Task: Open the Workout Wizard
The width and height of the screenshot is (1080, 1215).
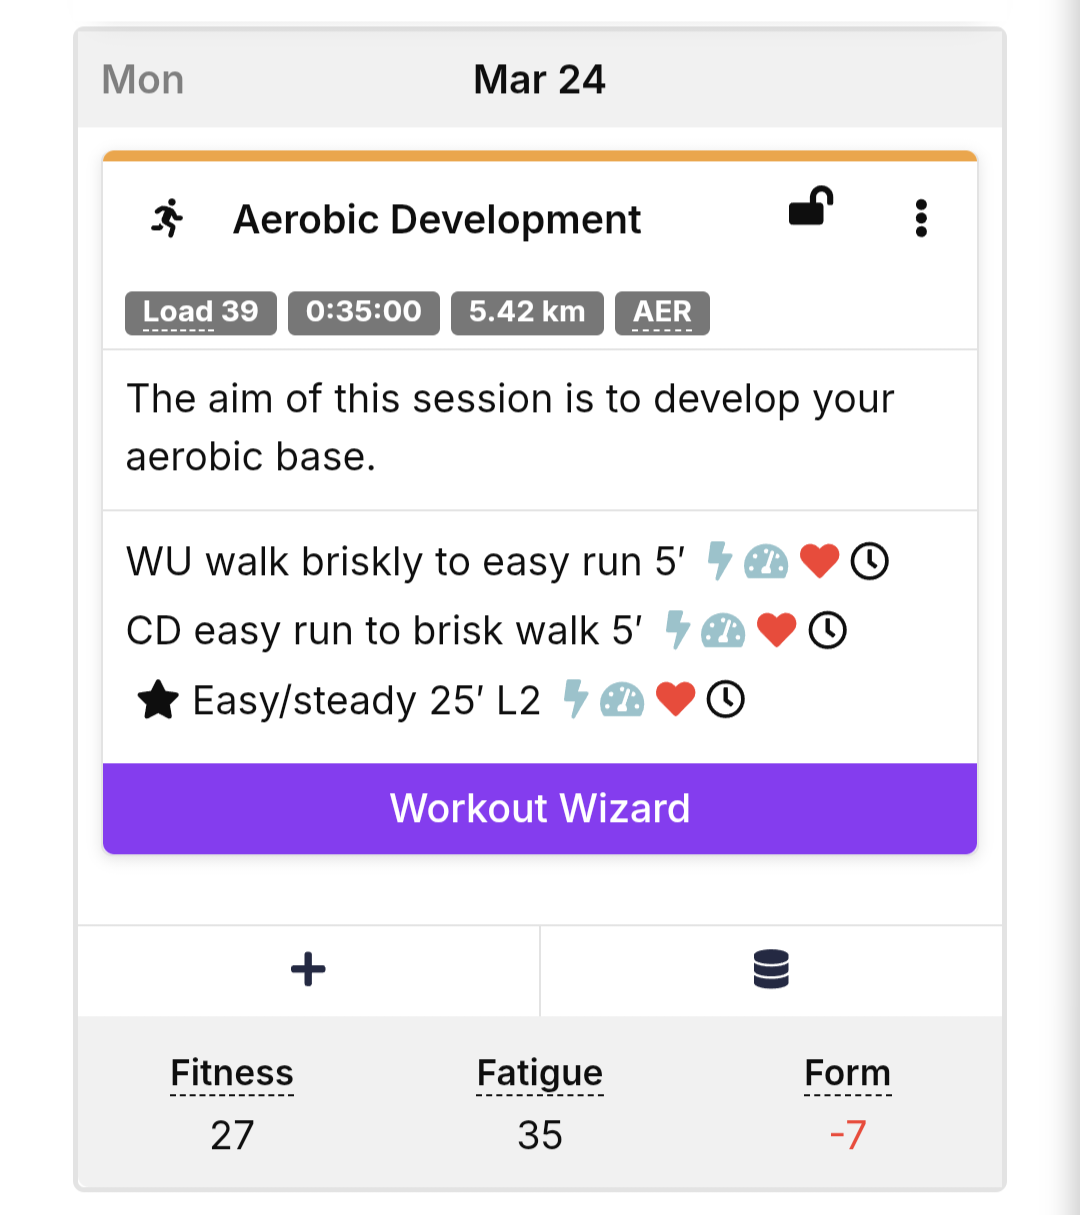Action: point(540,808)
